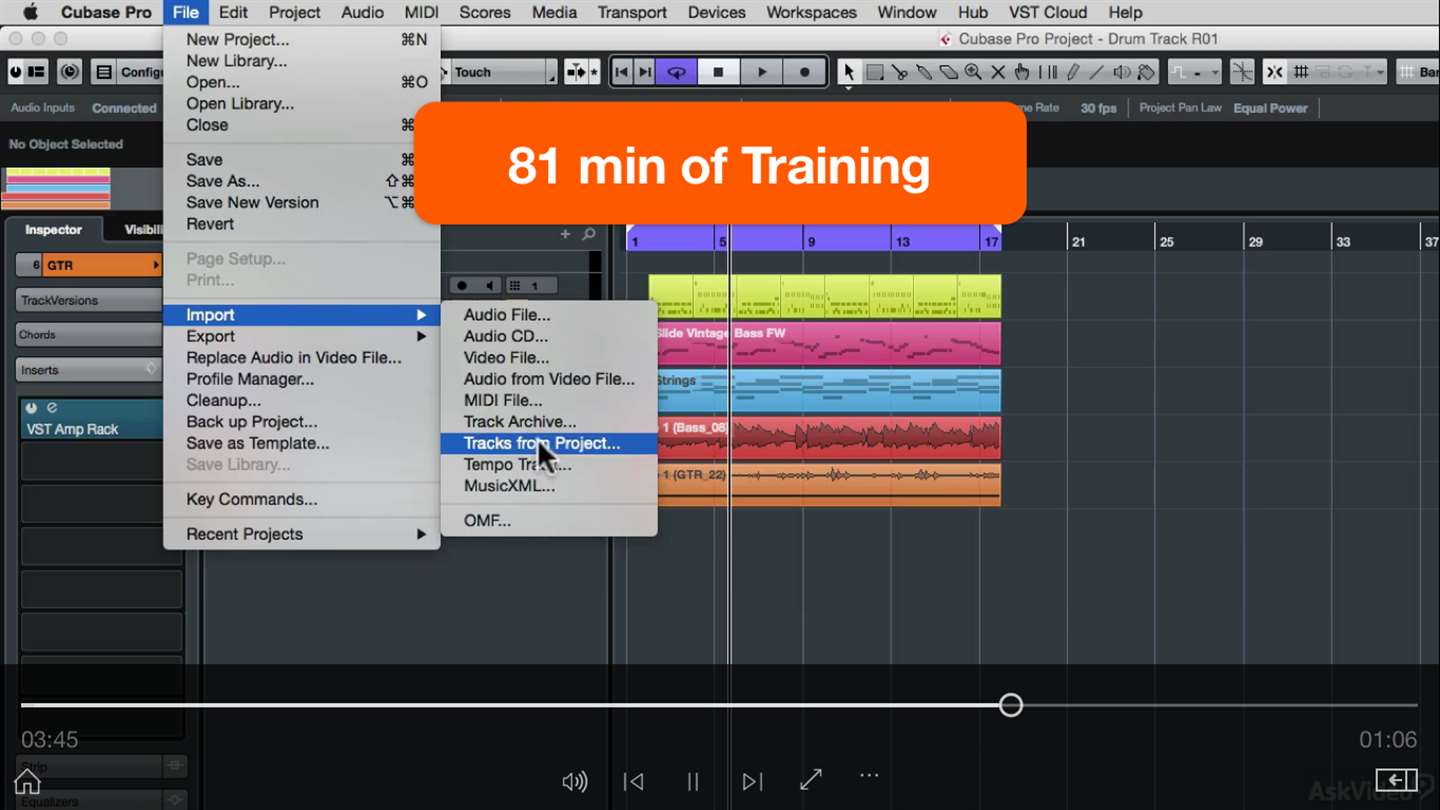The height and width of the screenshot is (810, 1440).
Task: Select the VST Amp Rack insert slot
Action: (x=91, y=420)
